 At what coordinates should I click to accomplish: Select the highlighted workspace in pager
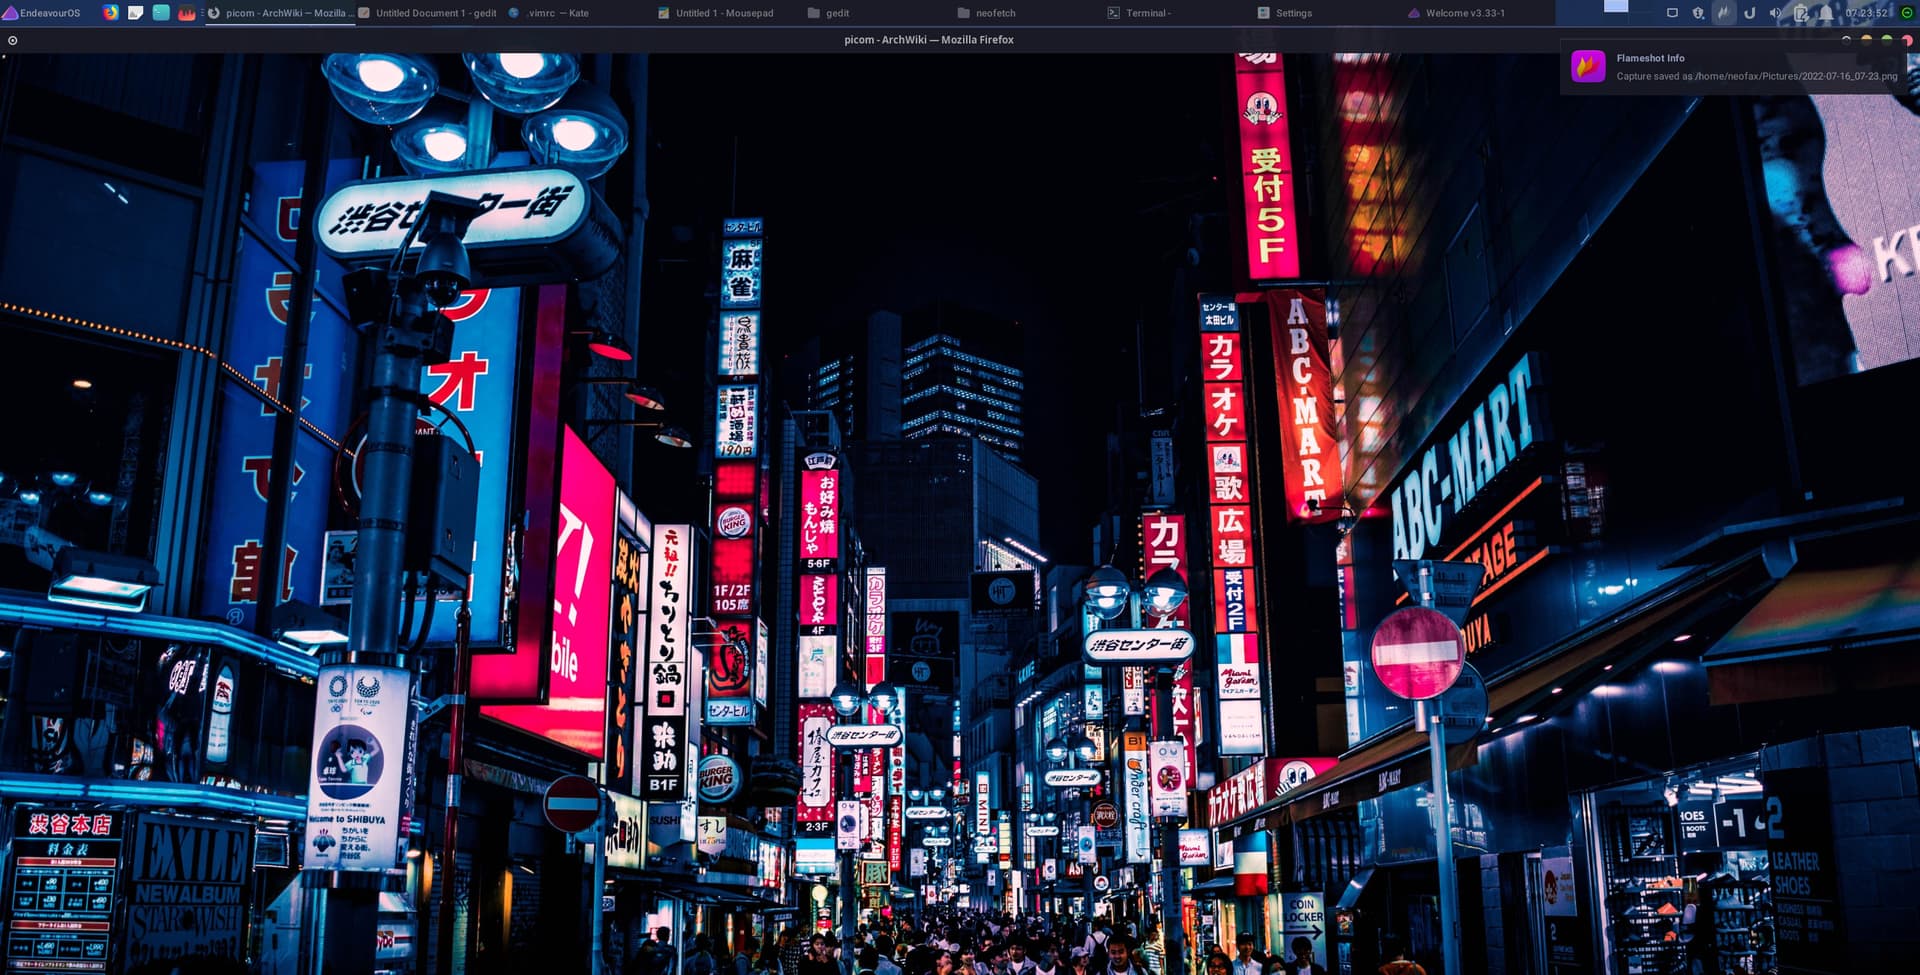pos(1616,6)
